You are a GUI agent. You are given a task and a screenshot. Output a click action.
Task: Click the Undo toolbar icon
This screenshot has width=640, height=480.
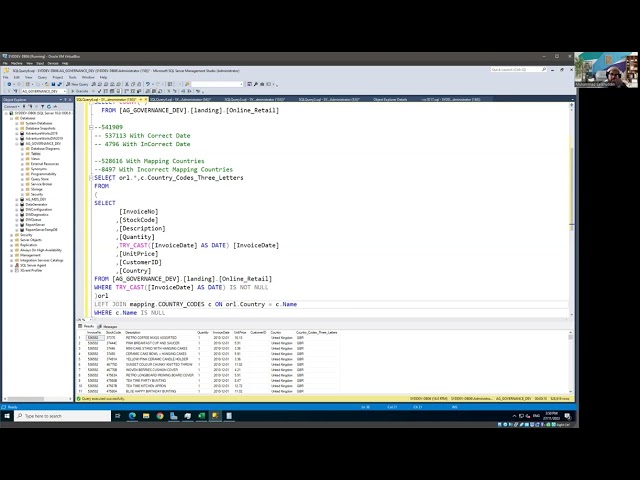[148, 84]
